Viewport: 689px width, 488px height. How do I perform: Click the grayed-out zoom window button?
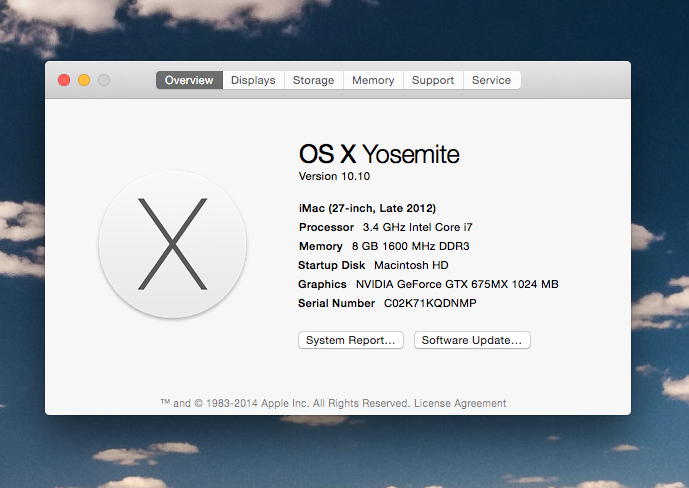(x=104, y=80)
